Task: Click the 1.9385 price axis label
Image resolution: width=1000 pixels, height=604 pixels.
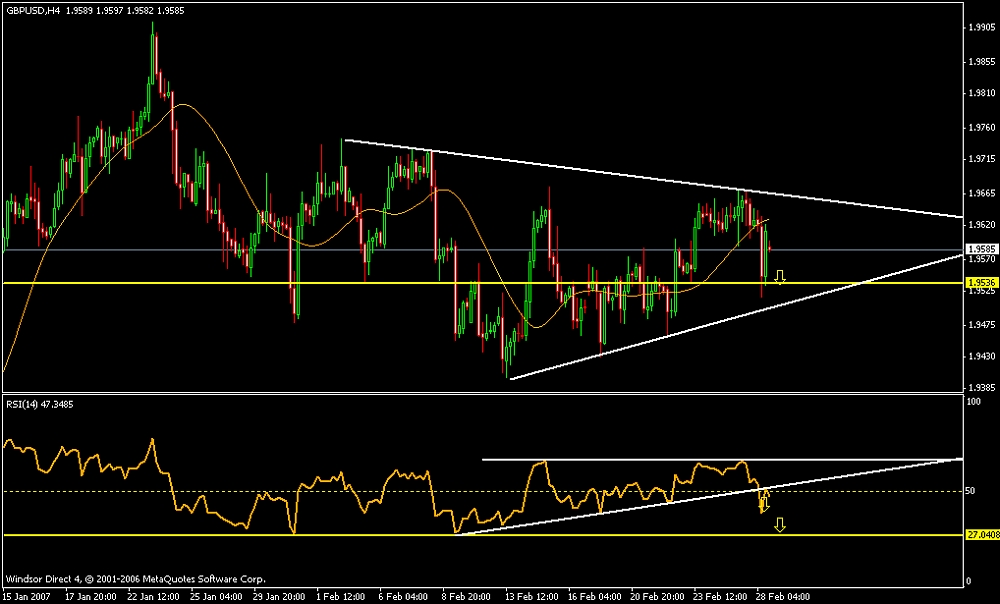Action: [x=981, y=387]
